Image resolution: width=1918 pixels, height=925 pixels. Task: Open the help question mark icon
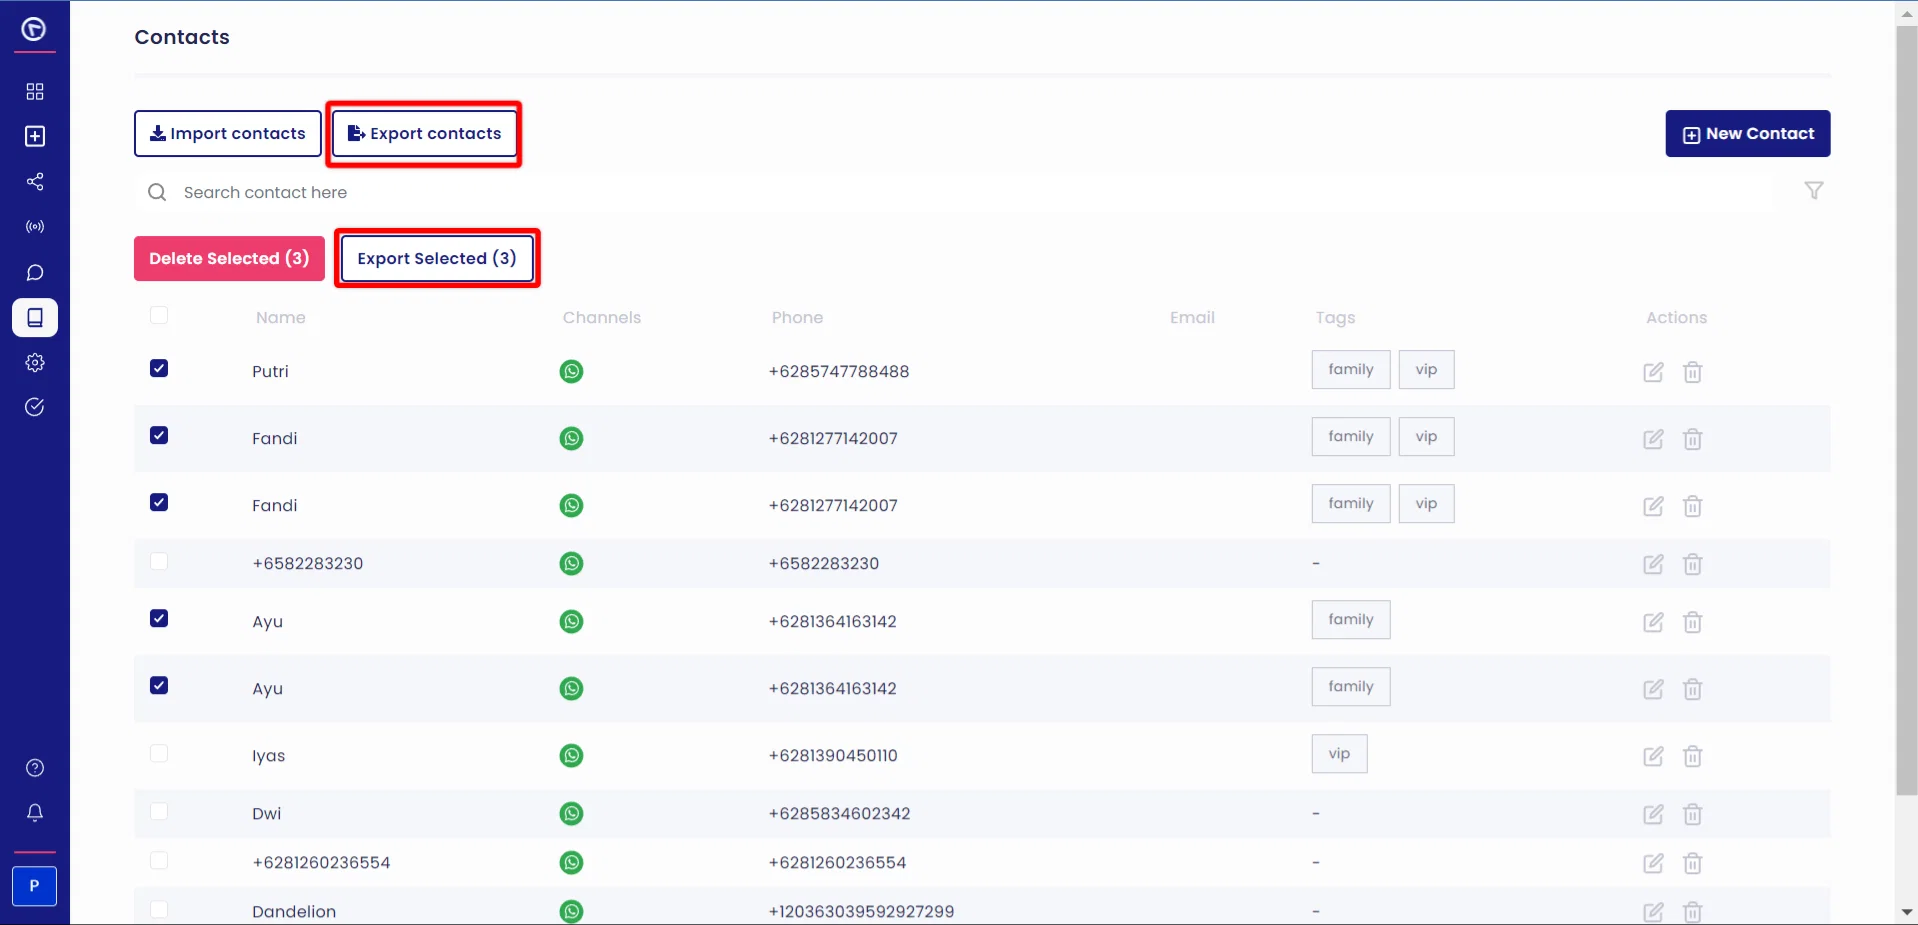click(x=35, y=768)
